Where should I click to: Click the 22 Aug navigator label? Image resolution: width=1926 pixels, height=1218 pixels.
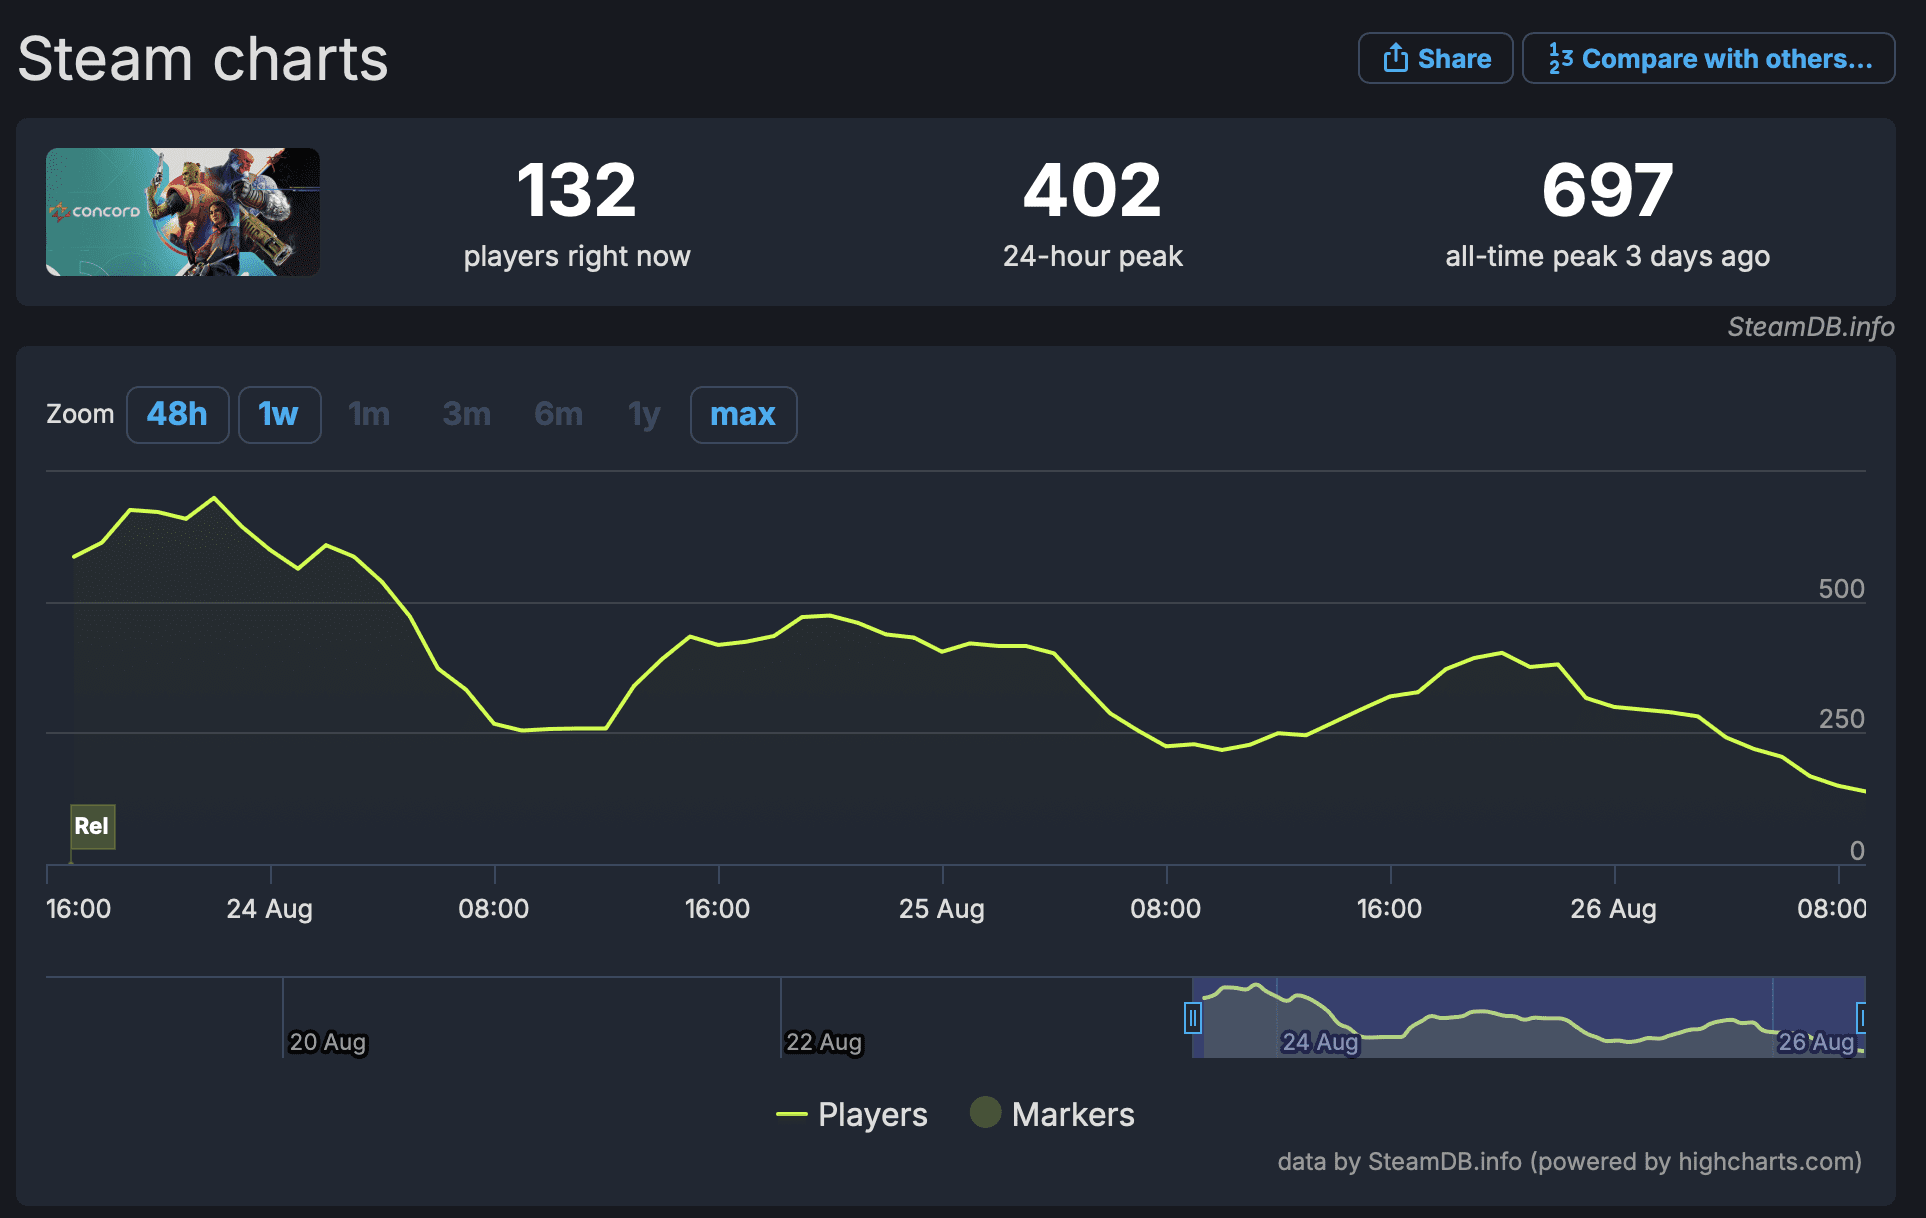[824, 1042]
